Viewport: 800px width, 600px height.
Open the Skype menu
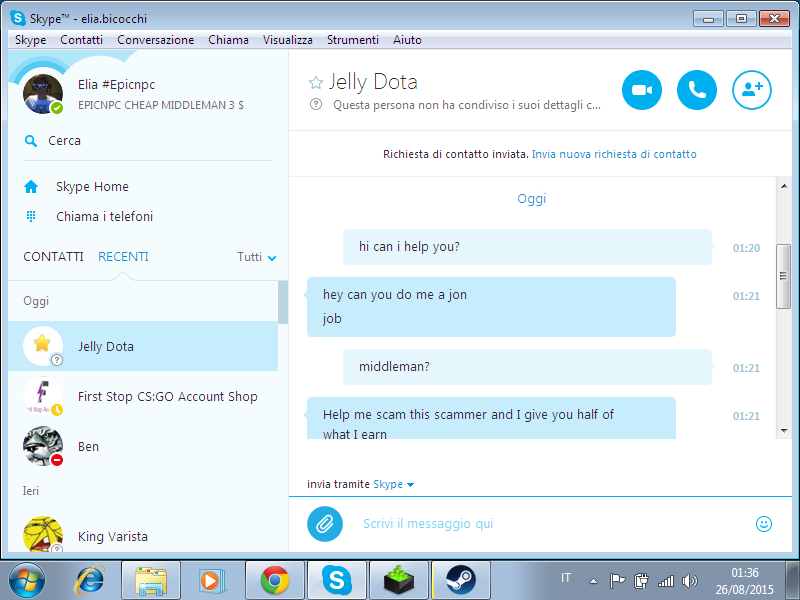point(31,40)
